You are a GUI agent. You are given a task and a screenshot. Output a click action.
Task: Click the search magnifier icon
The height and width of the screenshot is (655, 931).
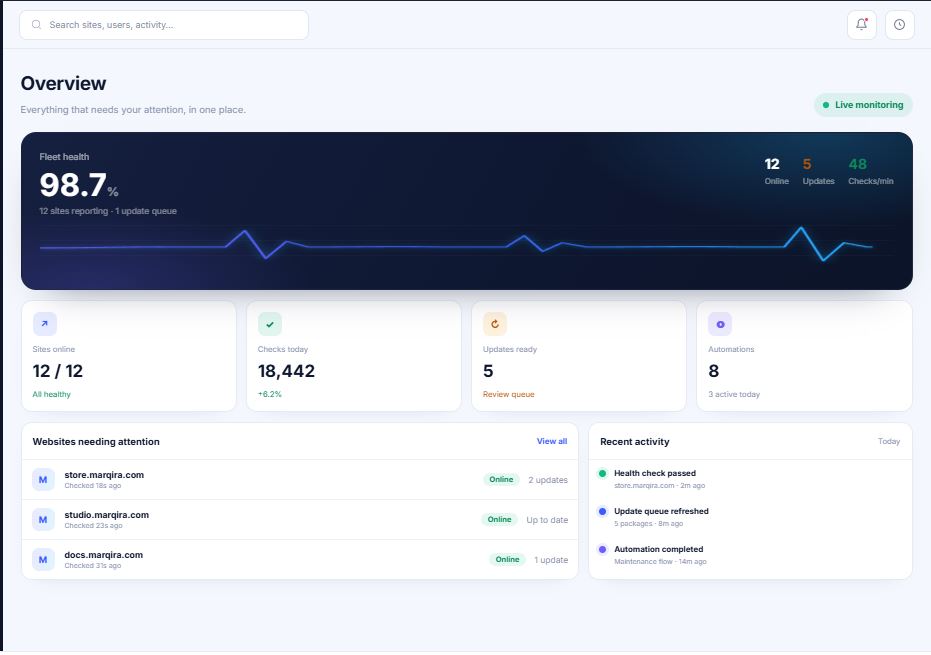(36, 25)
